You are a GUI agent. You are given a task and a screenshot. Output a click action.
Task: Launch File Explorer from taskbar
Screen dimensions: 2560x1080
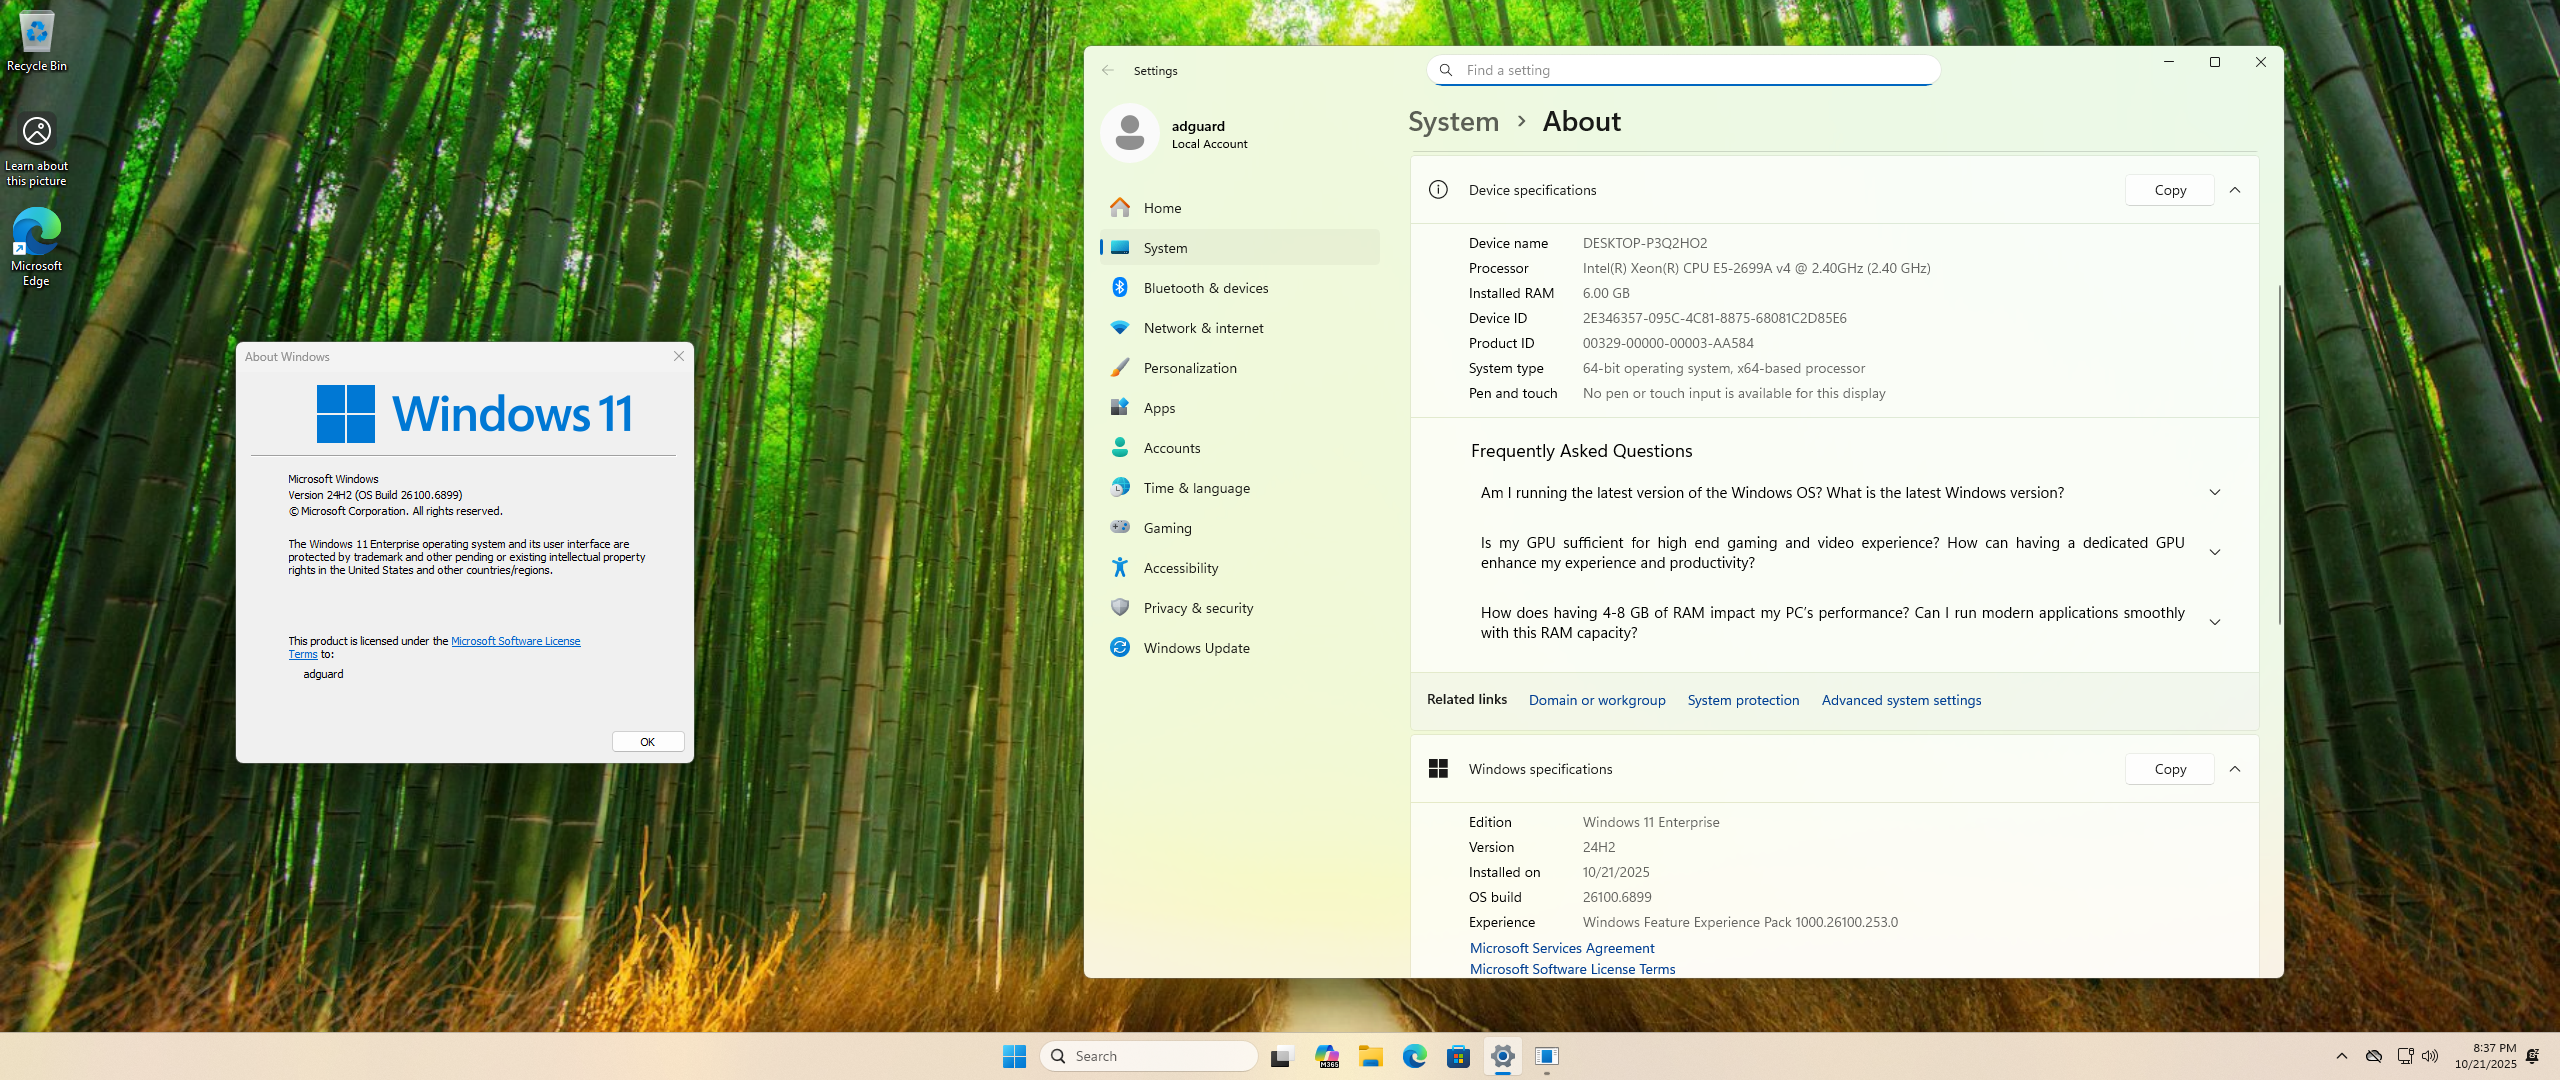1370,1056
